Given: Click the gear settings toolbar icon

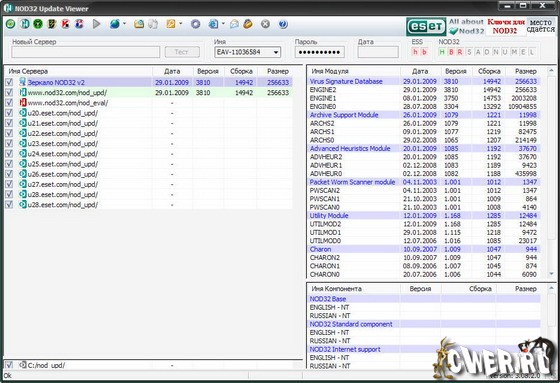Looking at the screenshot, I should click(195, 24).
